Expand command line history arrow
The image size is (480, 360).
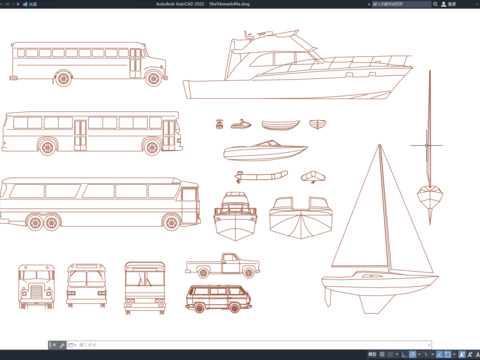[429, 345]
